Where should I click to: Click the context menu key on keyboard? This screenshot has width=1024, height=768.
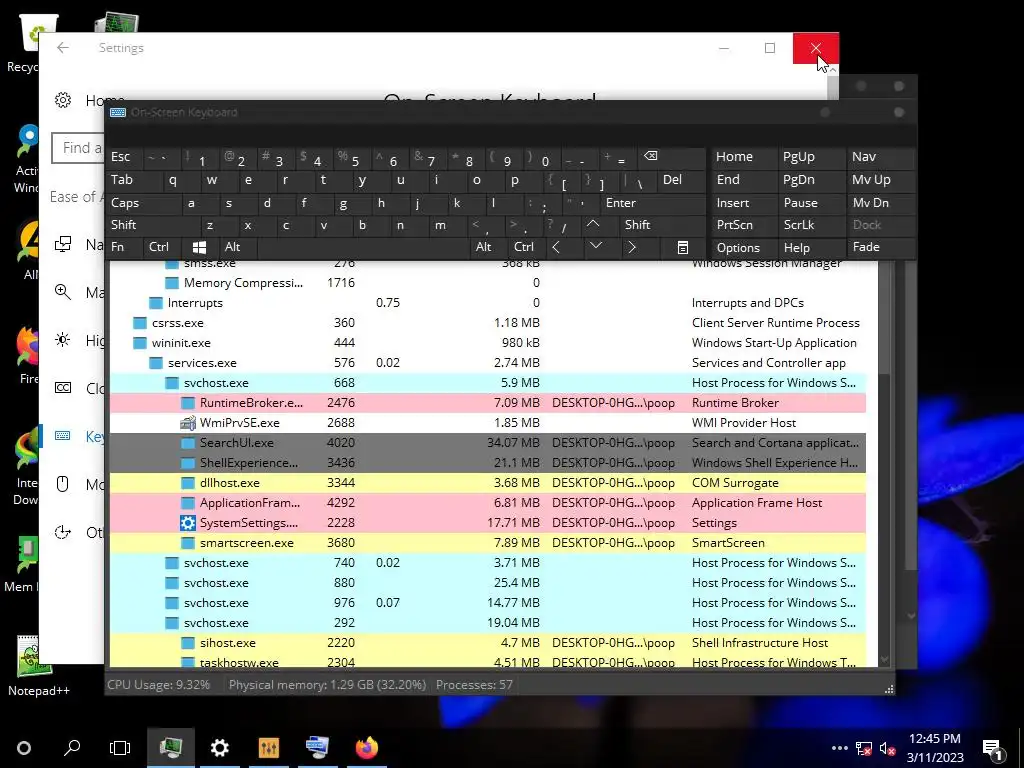click(682, 247)
